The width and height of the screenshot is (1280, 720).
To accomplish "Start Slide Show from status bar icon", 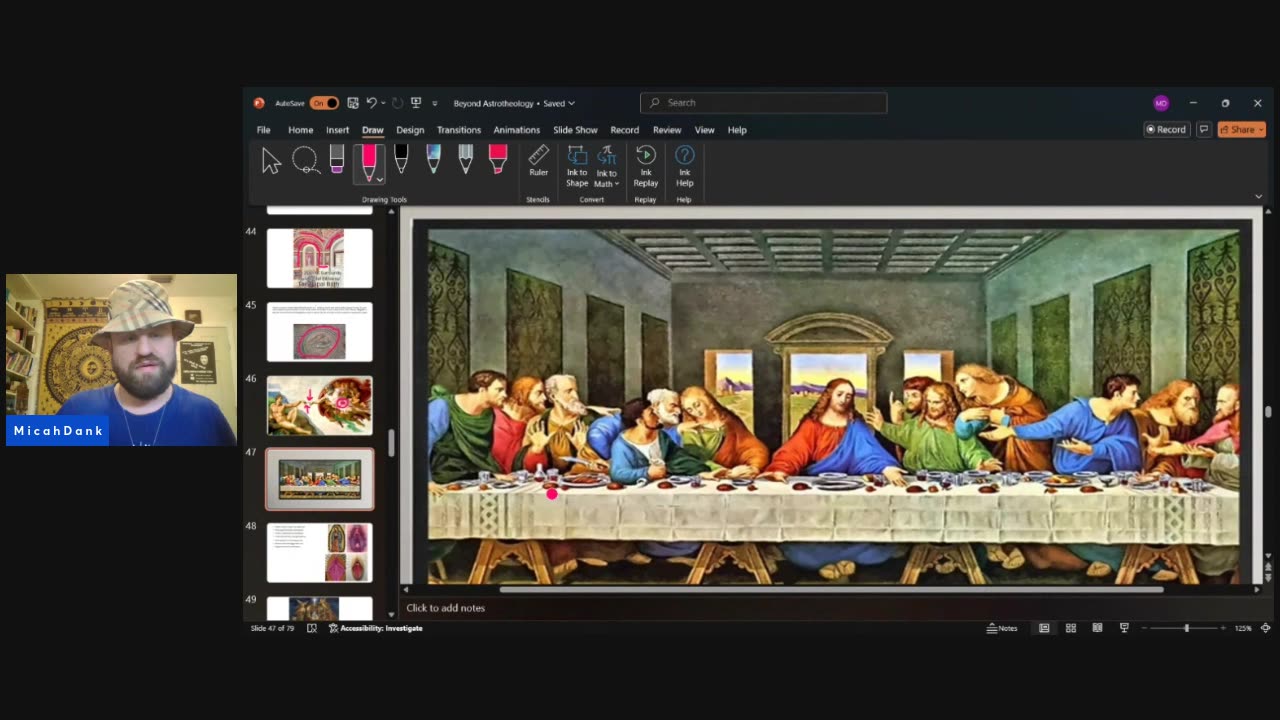I will click(x=1124, y=628).
